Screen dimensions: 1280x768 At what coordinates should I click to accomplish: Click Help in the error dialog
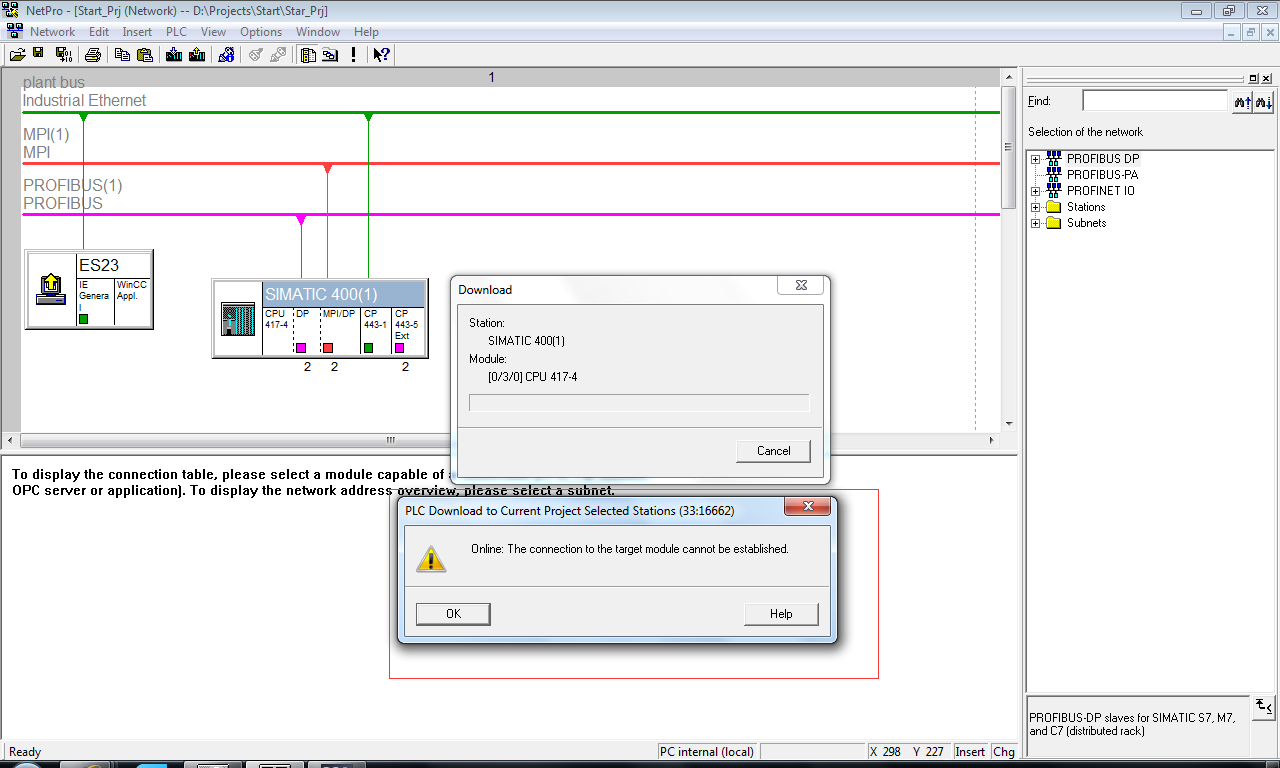click(x=781, y=614)
